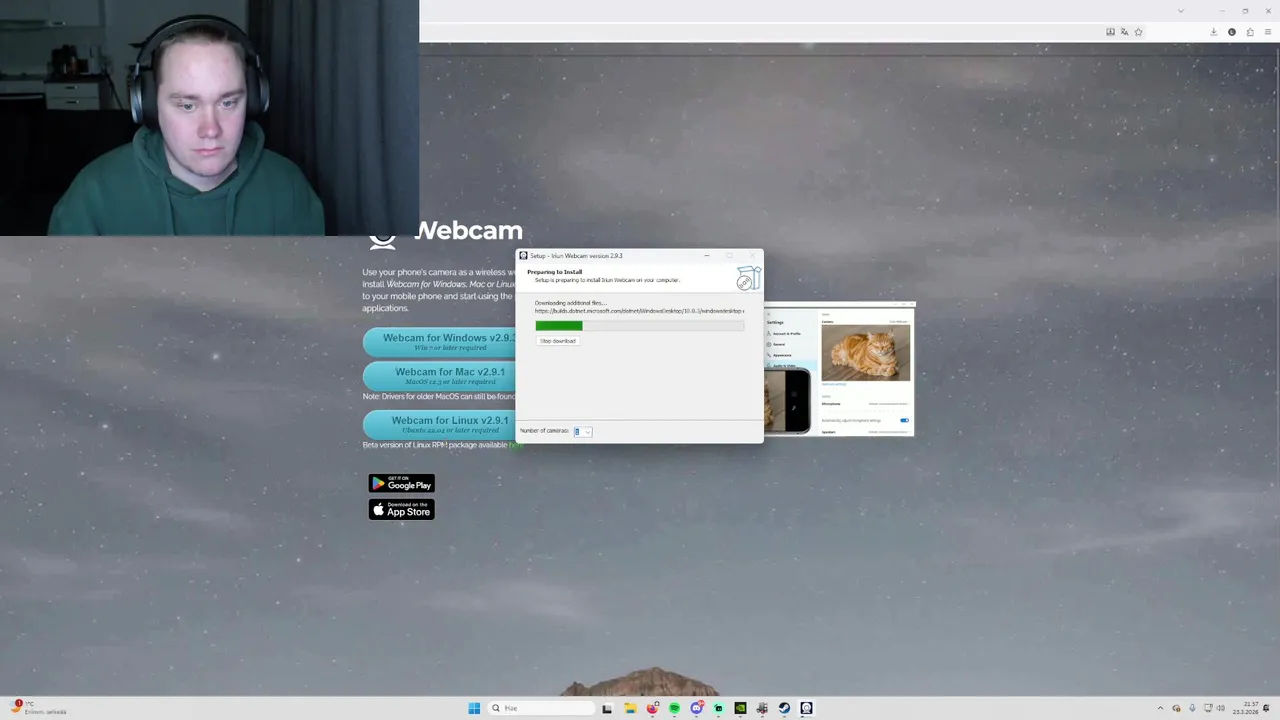Click Stop download in the setup window
This screenshot has width=1280, height=720.
tap(558, 341)
